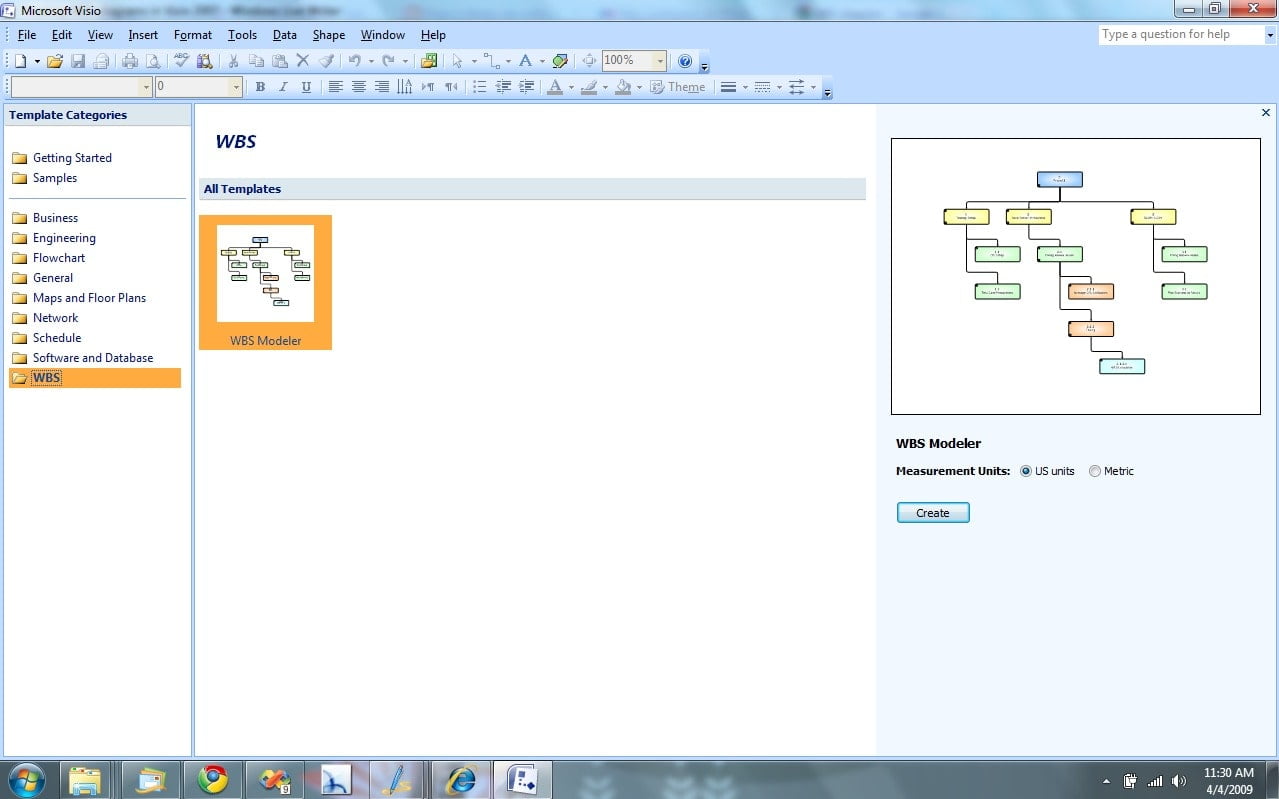Screen dimensions: 1279x799
Task: Click the Increase Indent icon
Action: click(x=526, y=87)
